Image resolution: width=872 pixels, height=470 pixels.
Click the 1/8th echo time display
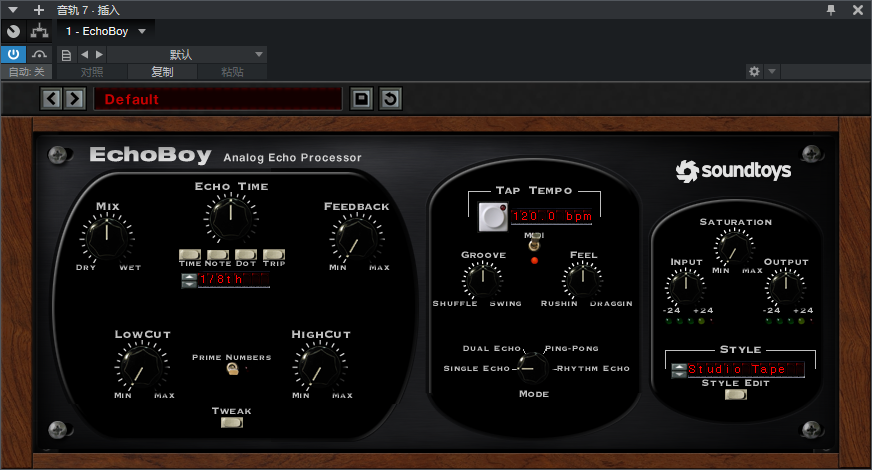(234, 280)
